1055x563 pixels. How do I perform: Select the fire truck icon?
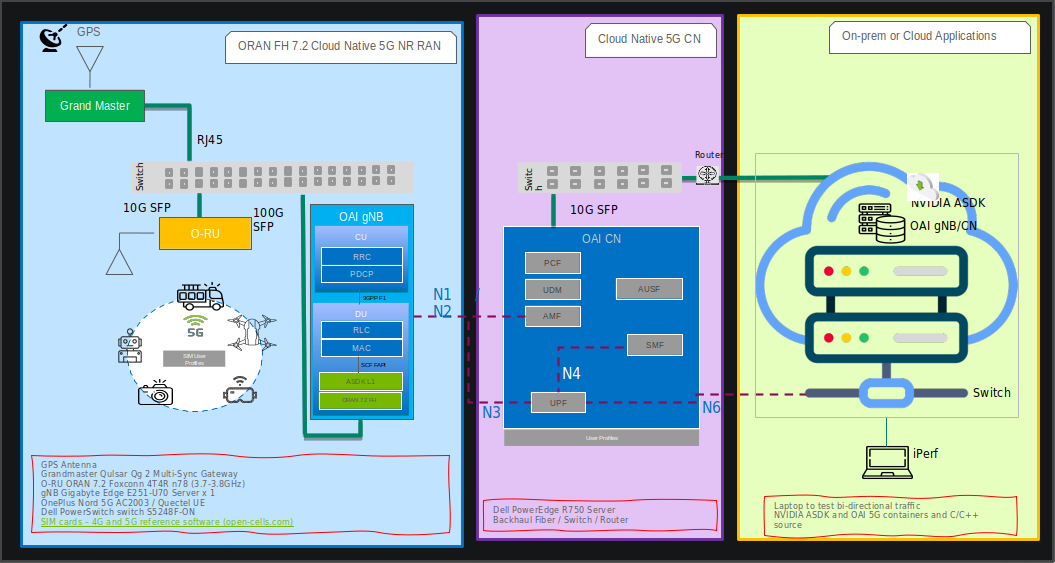pos(200,296)
